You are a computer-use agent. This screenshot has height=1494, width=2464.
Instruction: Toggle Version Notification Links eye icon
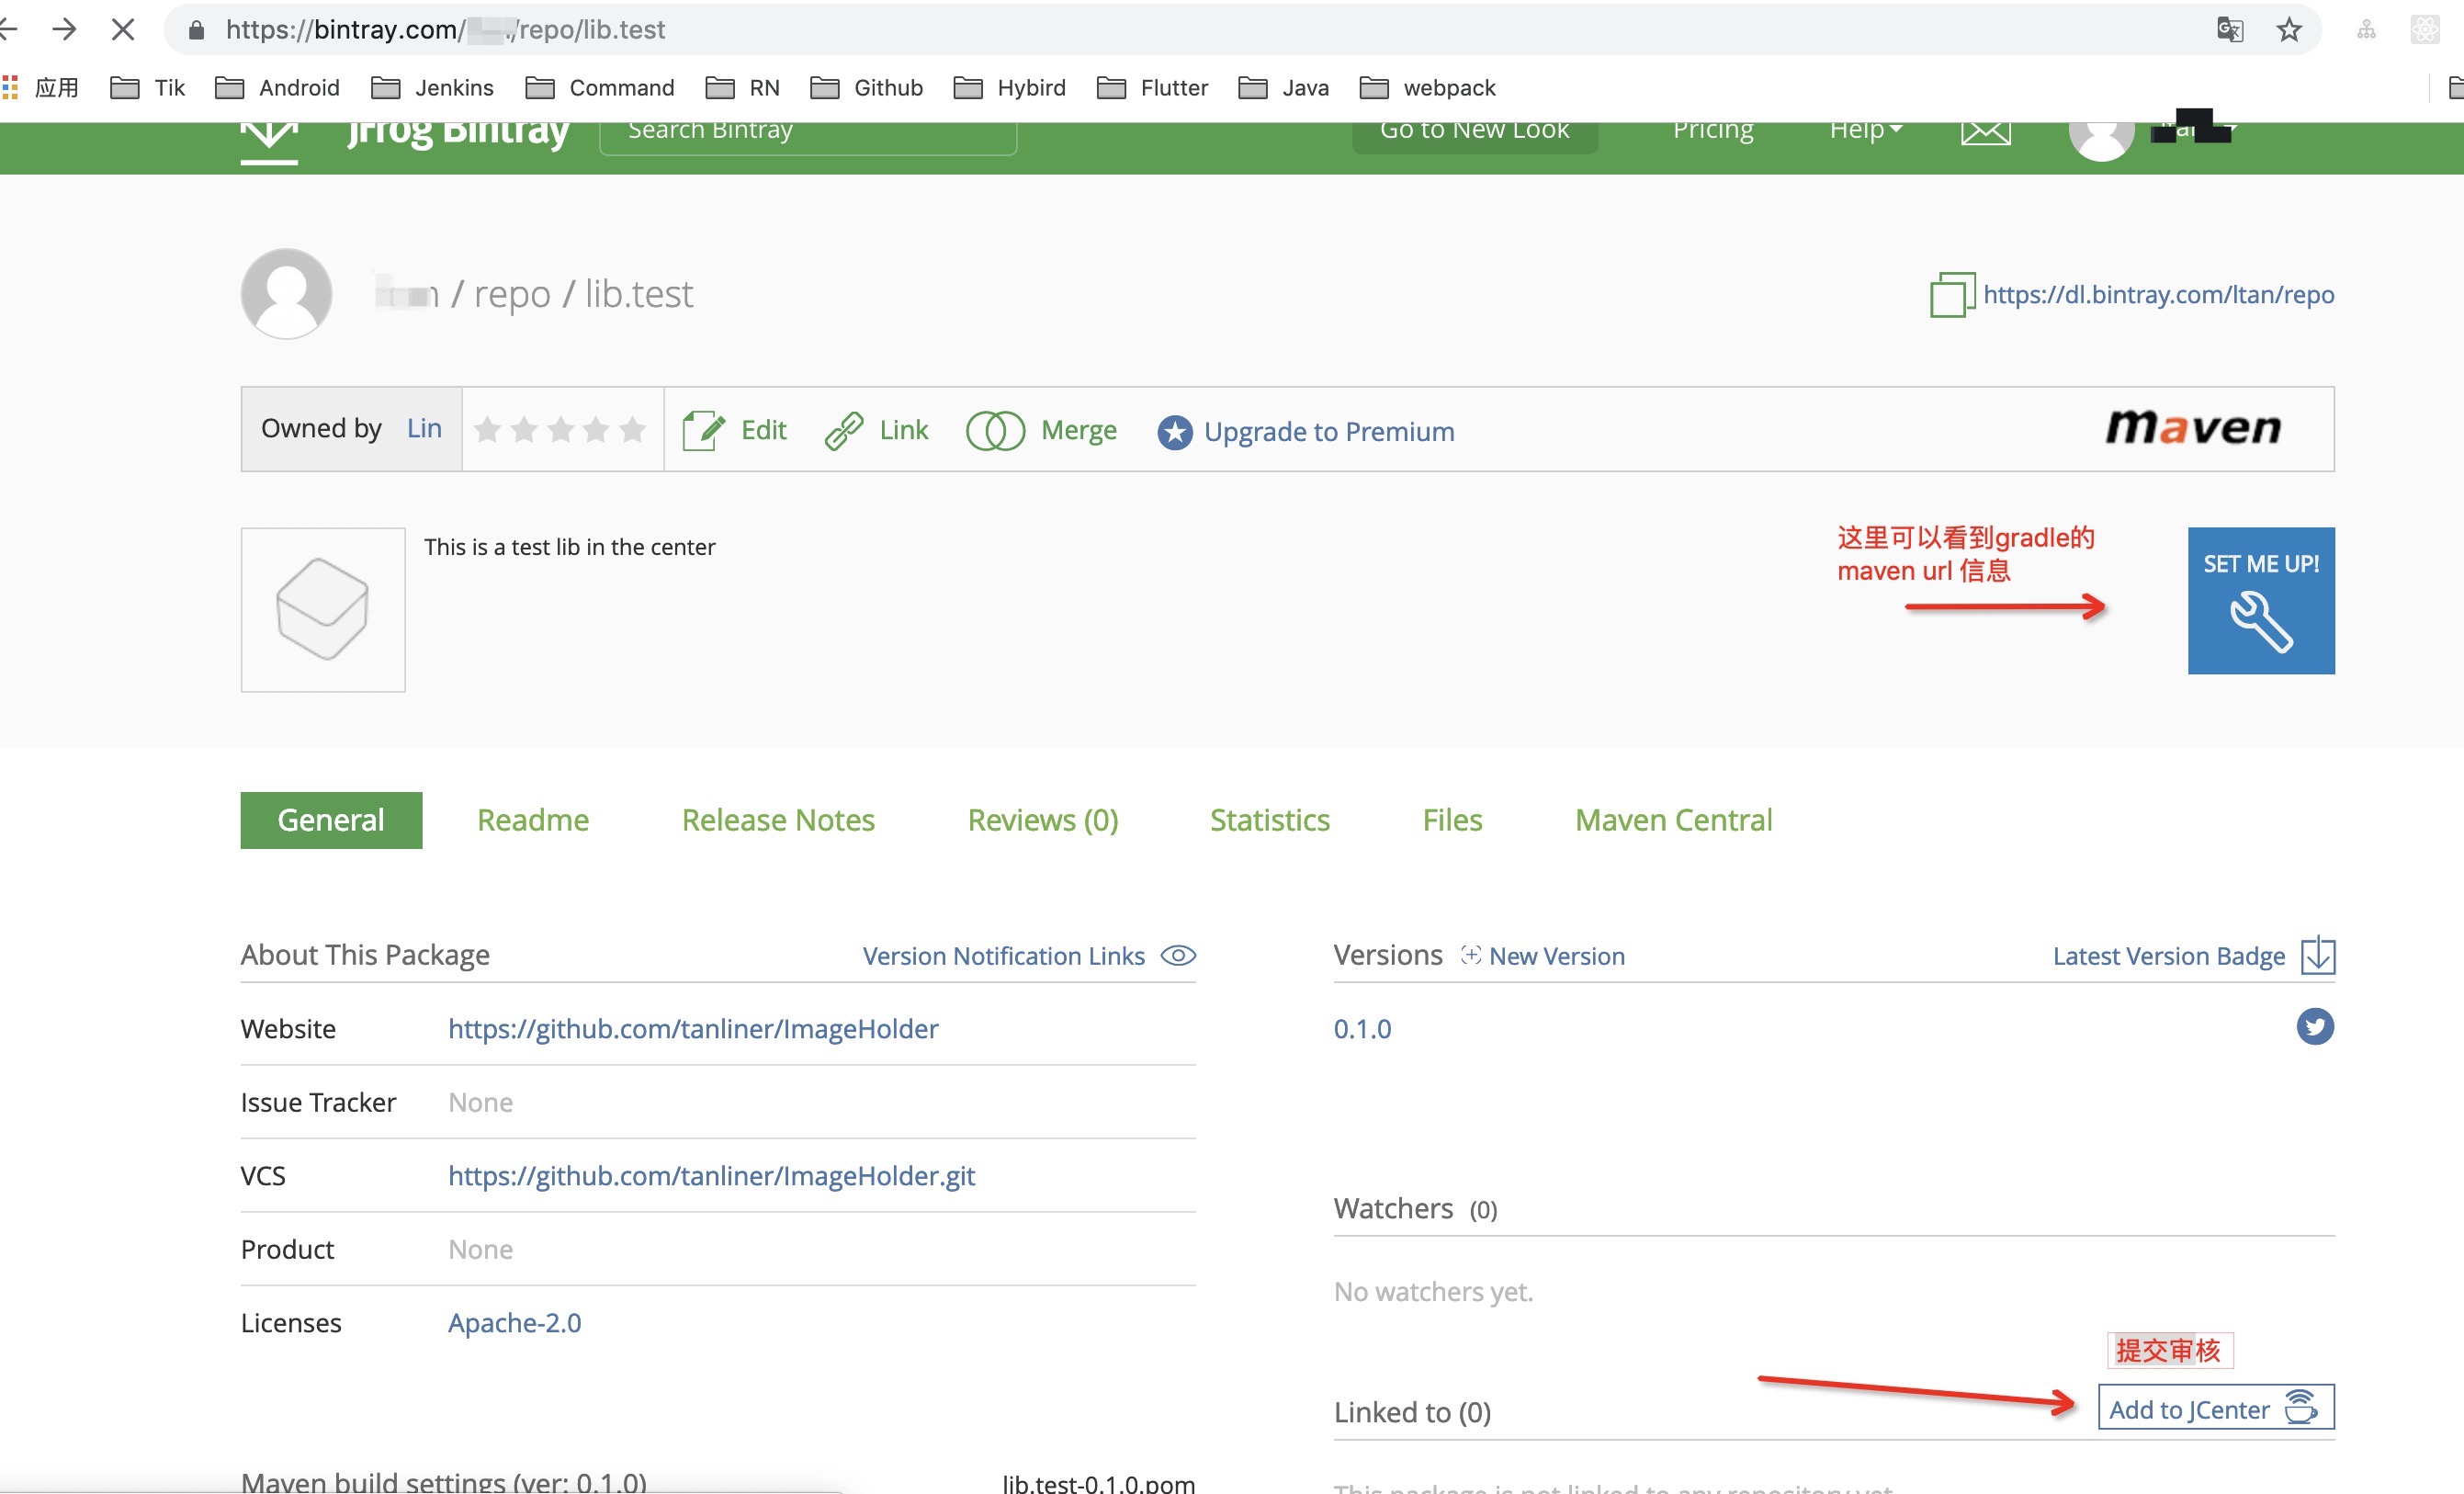tap(1177, 955)
